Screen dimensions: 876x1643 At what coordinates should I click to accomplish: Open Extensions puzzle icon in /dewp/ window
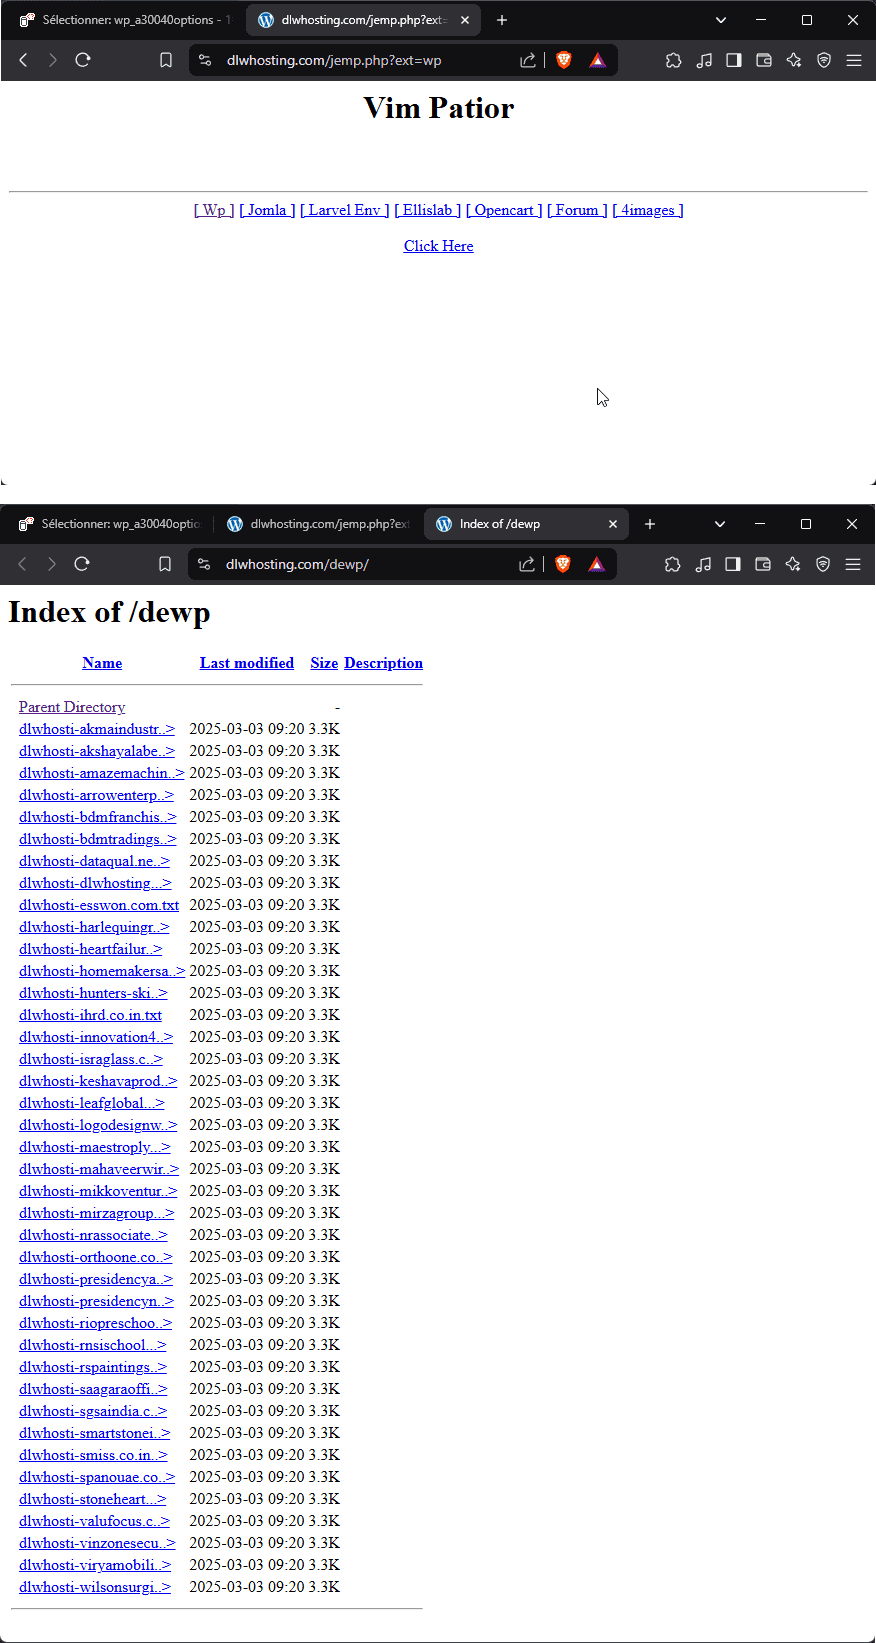pyautogui.click(x=673, y=564)
